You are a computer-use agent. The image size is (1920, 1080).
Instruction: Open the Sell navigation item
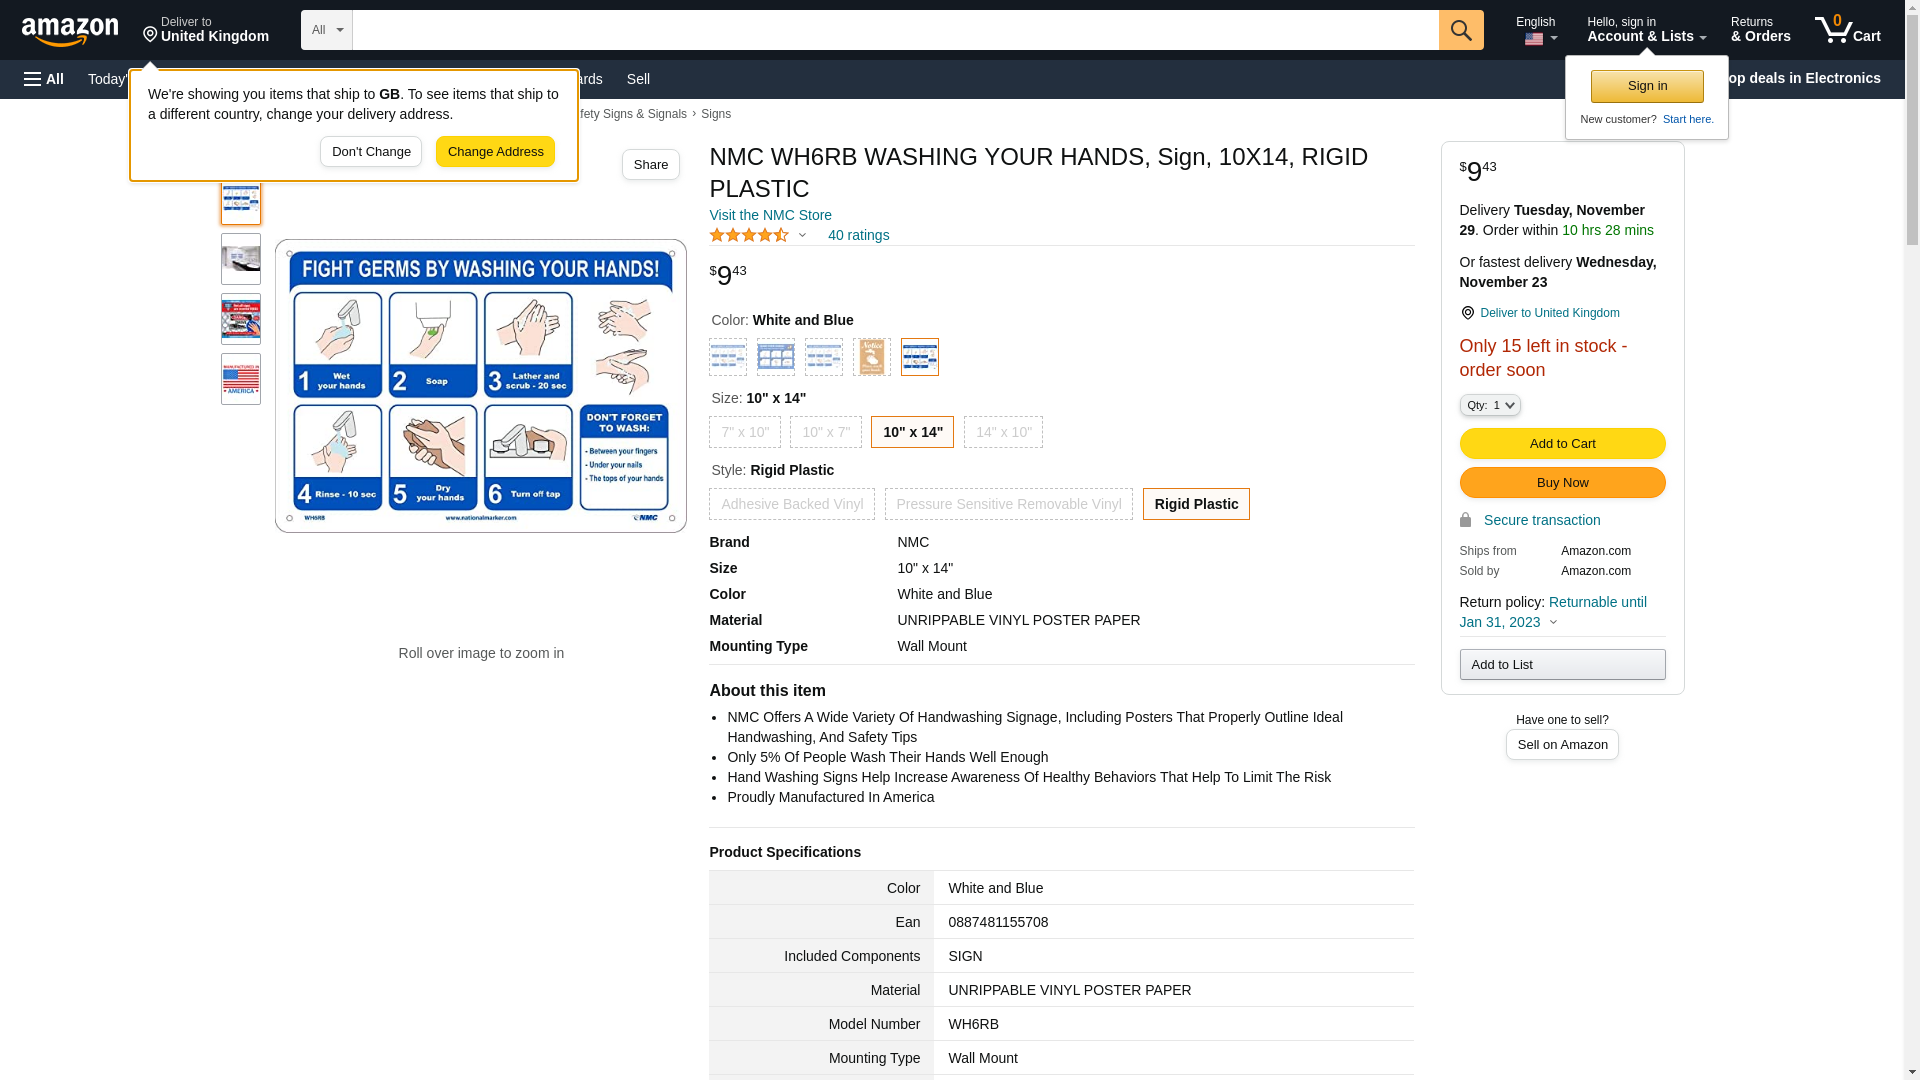[638, 79]
